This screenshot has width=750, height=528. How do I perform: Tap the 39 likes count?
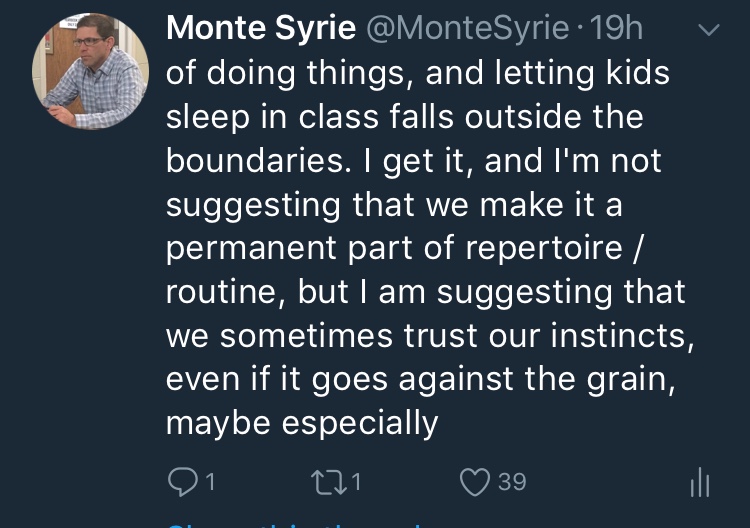(511, 483)
